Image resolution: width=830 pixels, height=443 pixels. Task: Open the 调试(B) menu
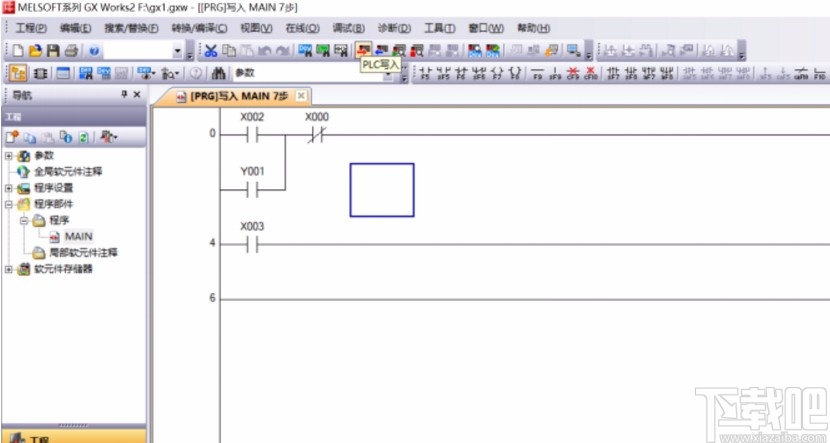pos(348,28)
